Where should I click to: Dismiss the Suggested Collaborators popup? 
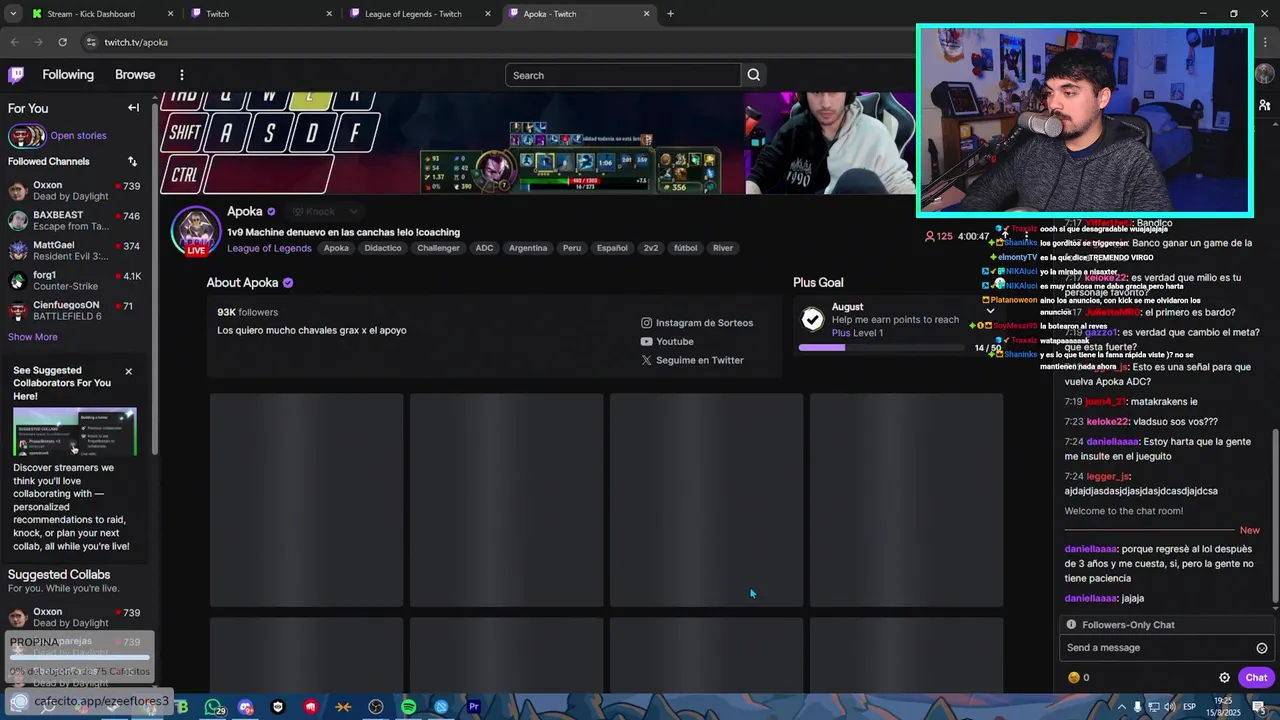click(128, 371)
